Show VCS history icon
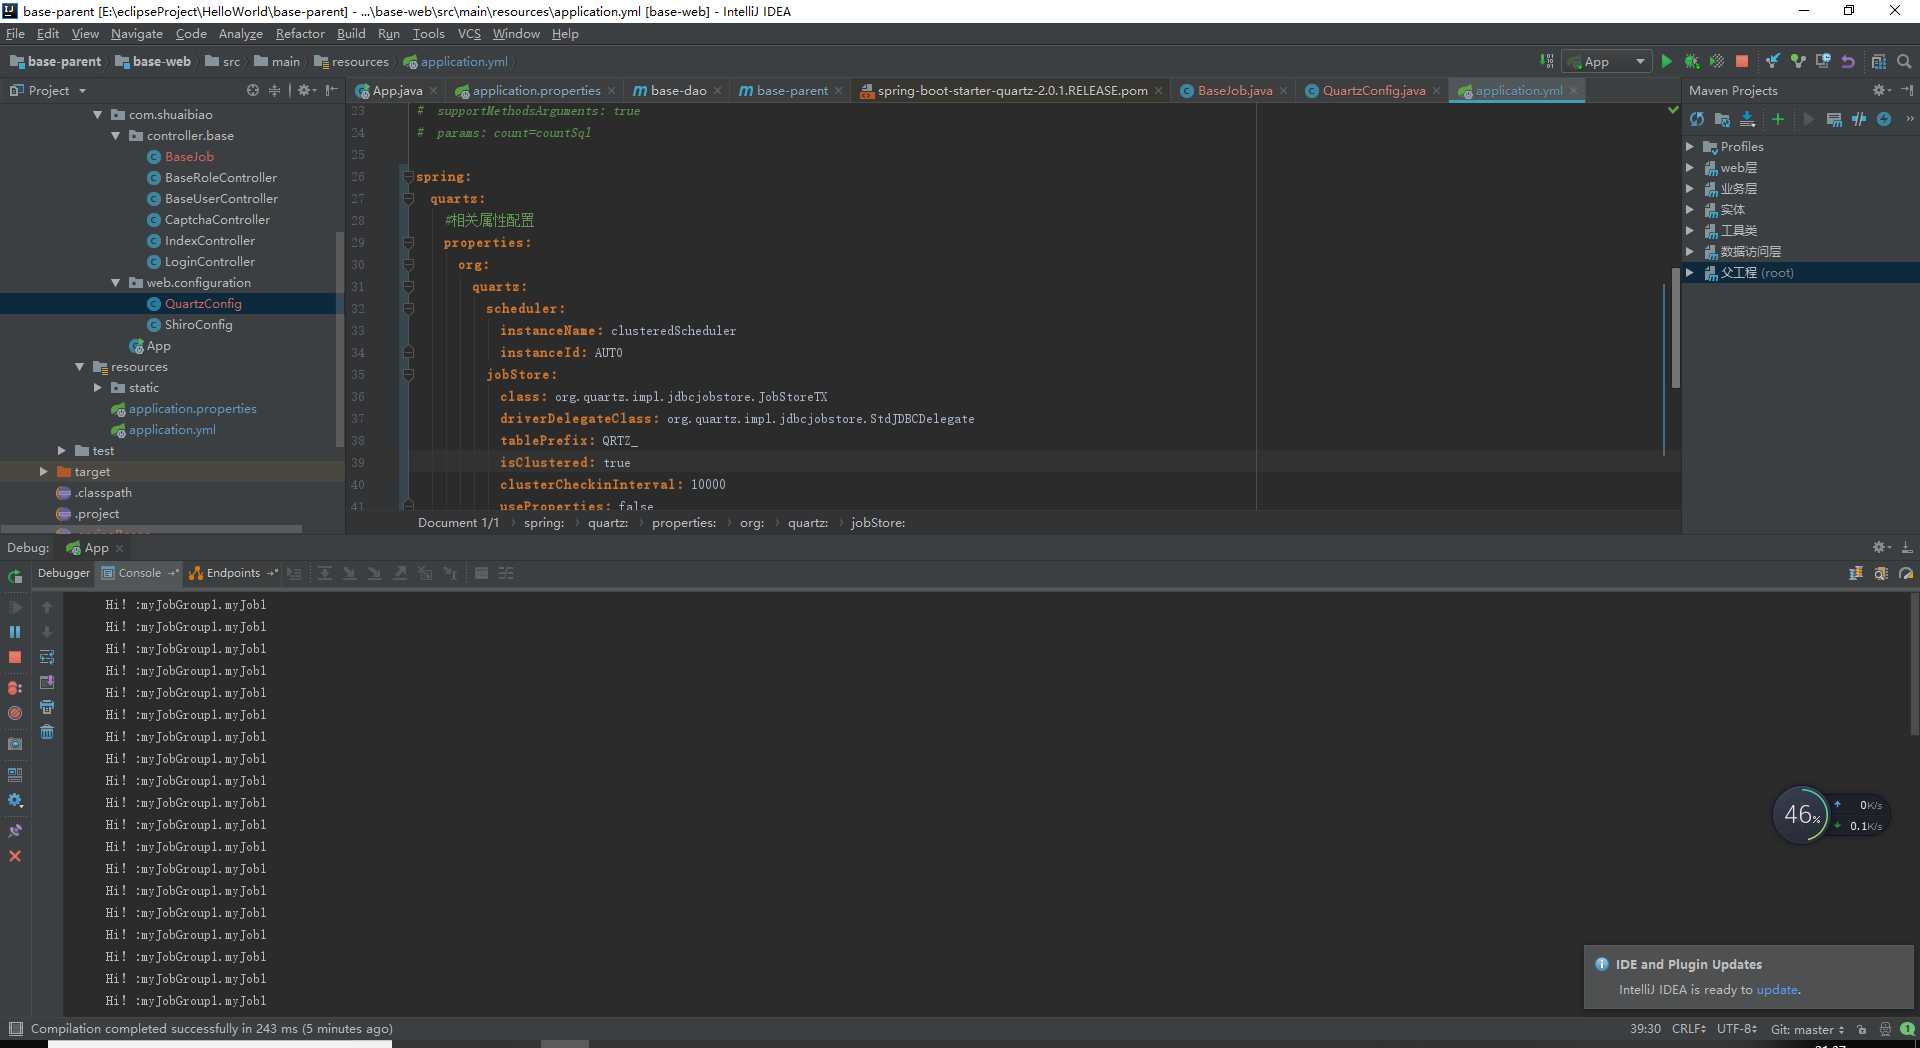The height and width of the screenshot is (1048, 1920). coord(1823,62)
